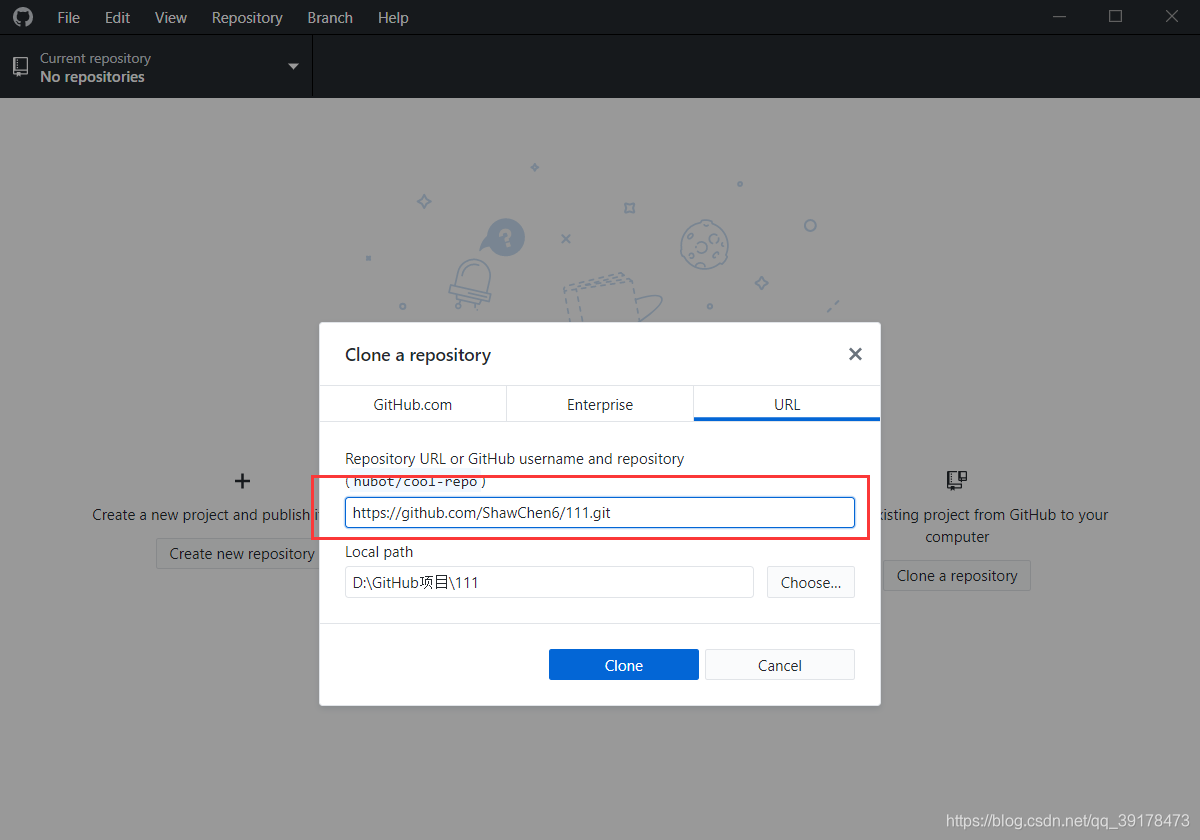Select the URL tab
This screenshot has width=1200, height=840.
[787, 404]
